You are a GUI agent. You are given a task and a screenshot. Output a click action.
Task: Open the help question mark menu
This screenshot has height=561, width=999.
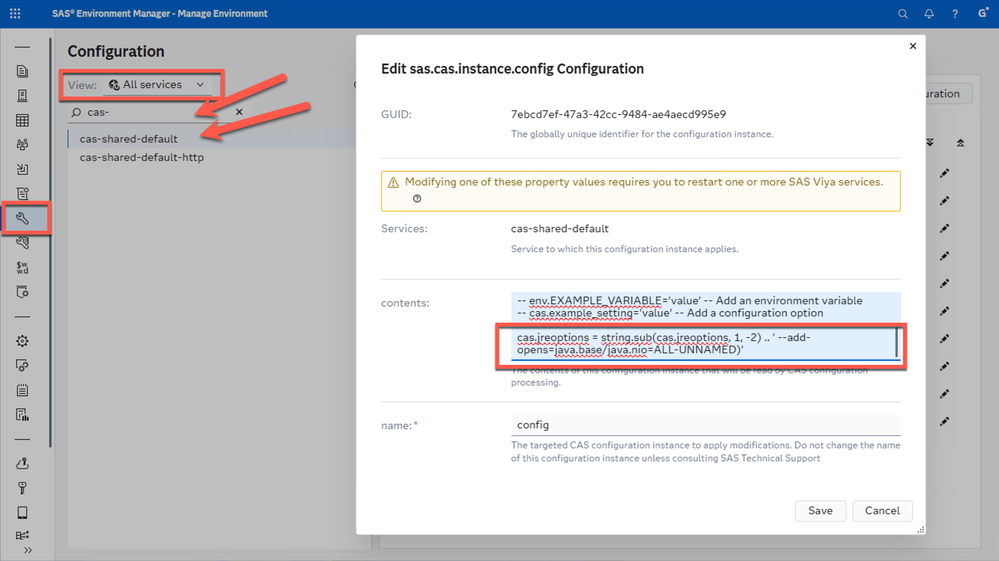tap(955, 13)
